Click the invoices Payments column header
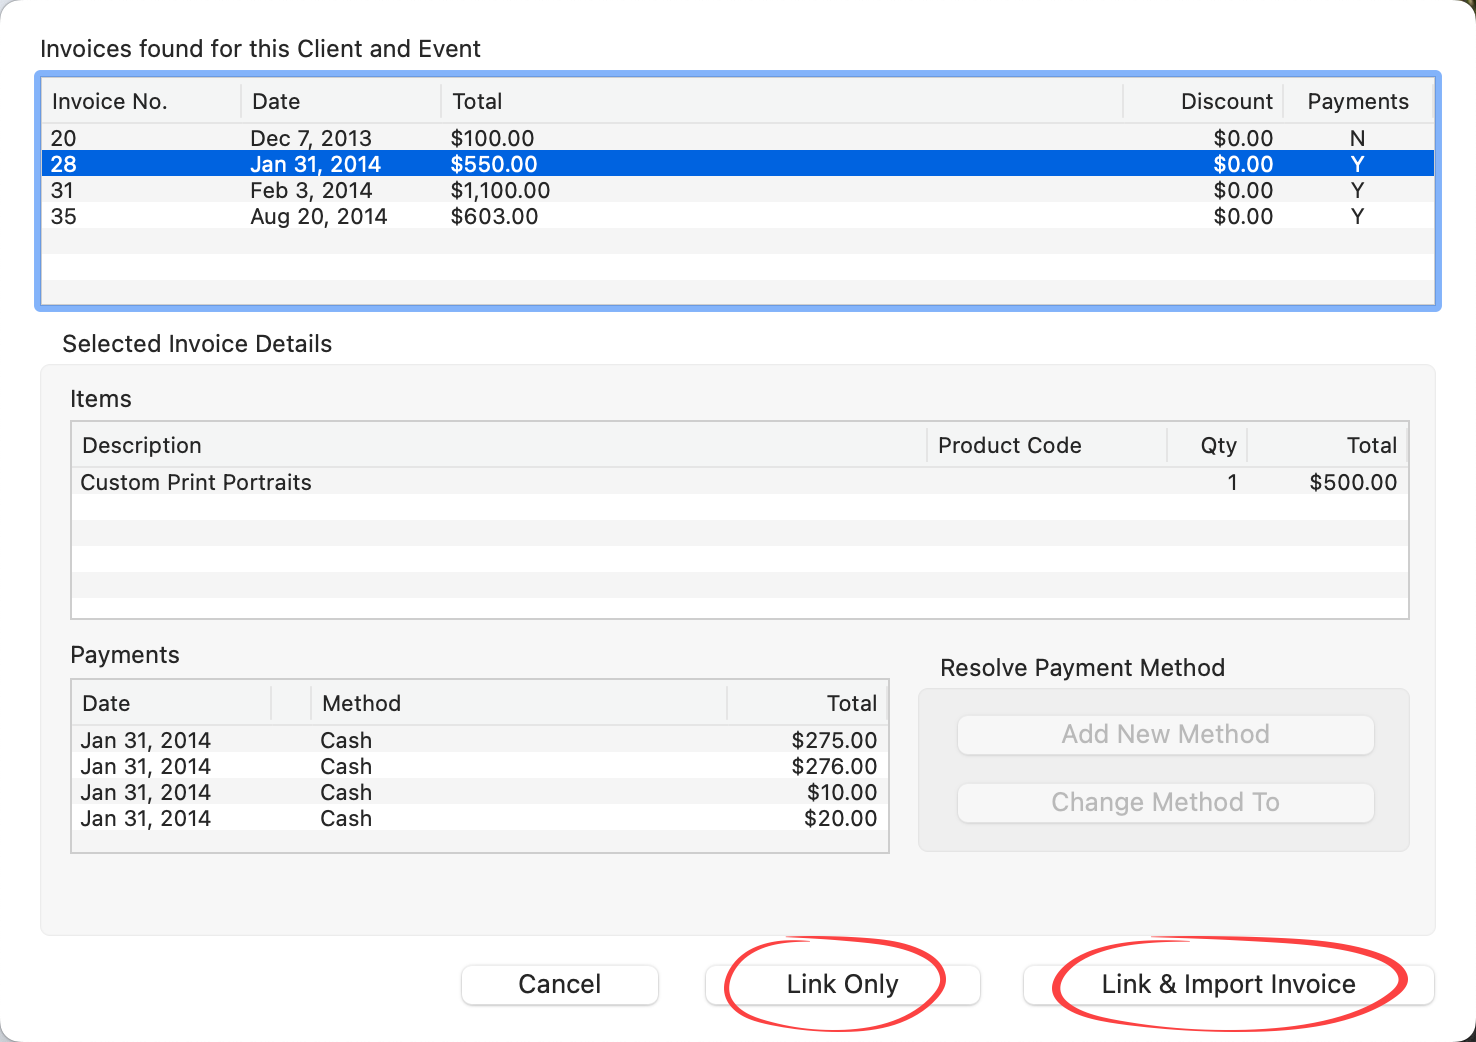Viewport: 1476px width, 1042px height. (x=1357, y=101)
